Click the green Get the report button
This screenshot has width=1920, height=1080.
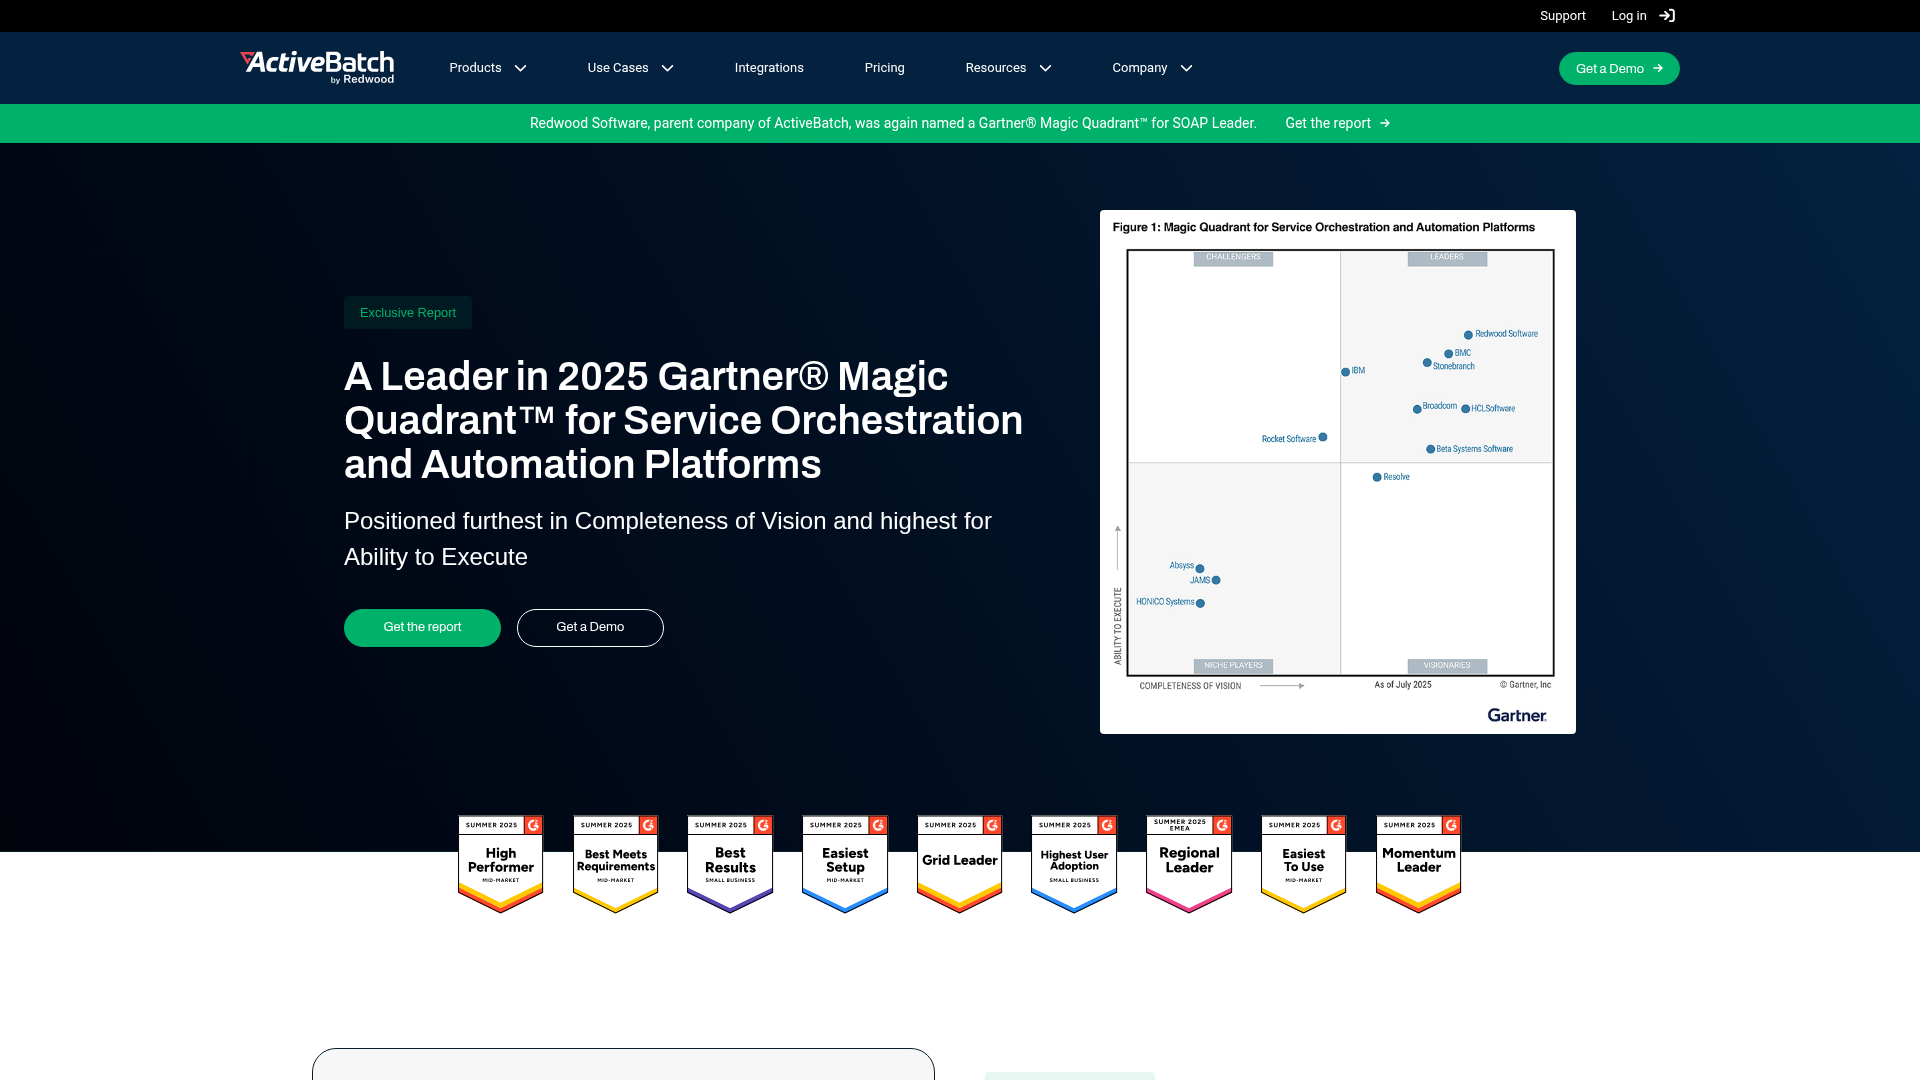click(421, 627)
